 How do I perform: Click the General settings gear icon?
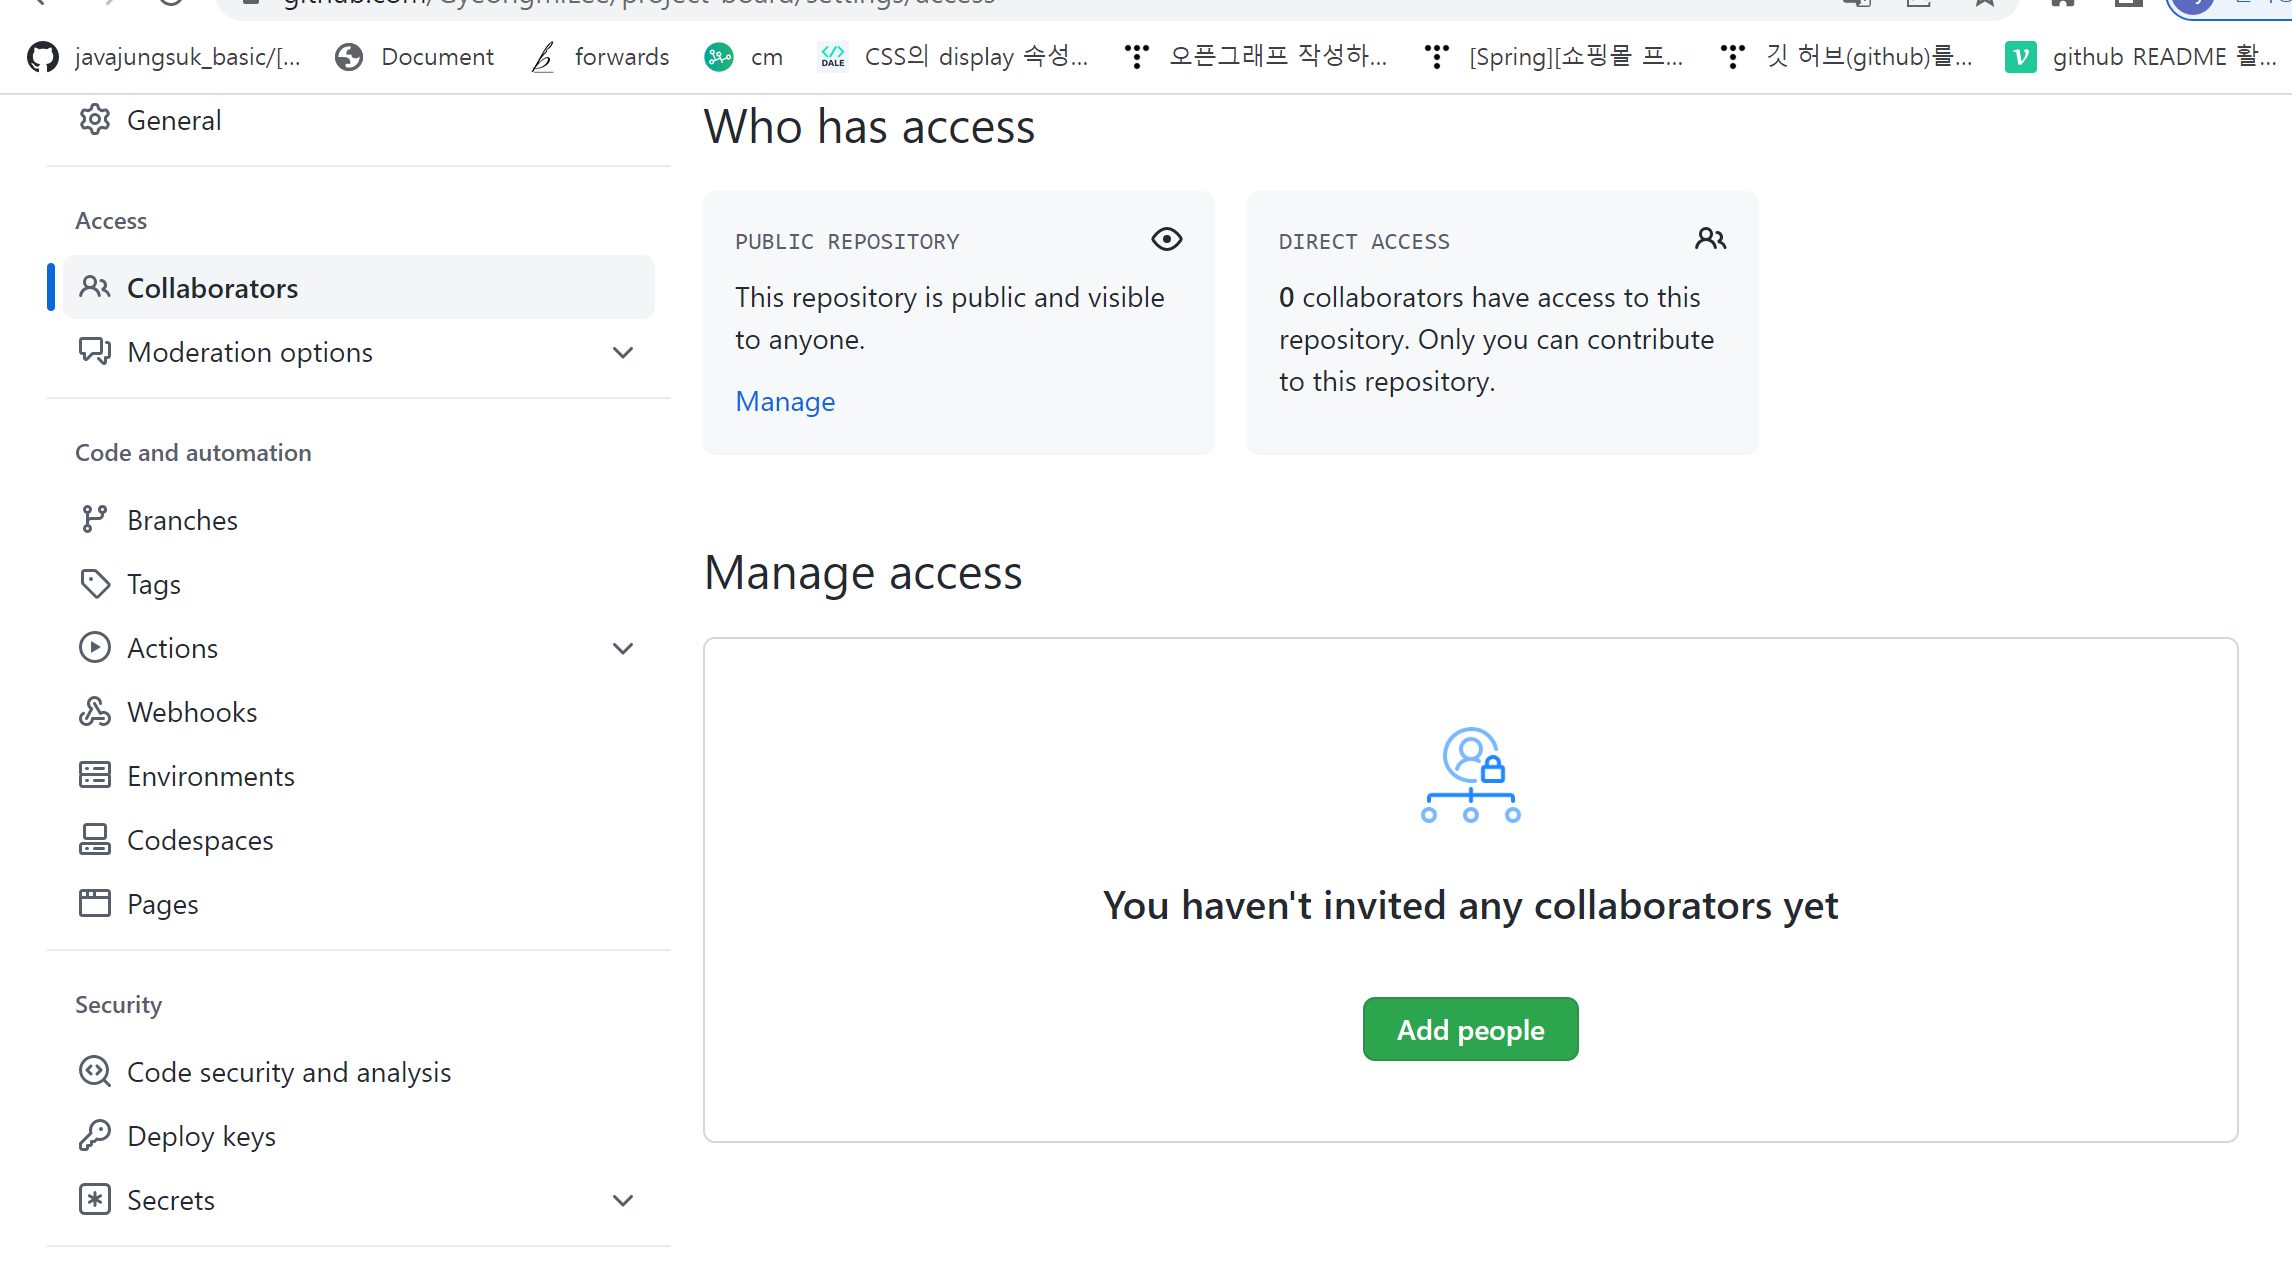(x=94, y=120)
